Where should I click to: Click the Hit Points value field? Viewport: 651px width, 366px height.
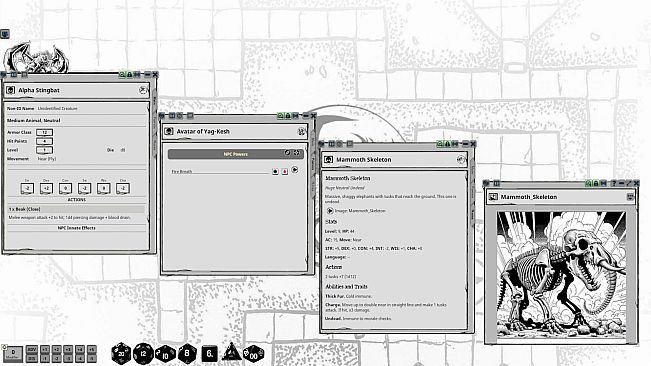(44, 141)
